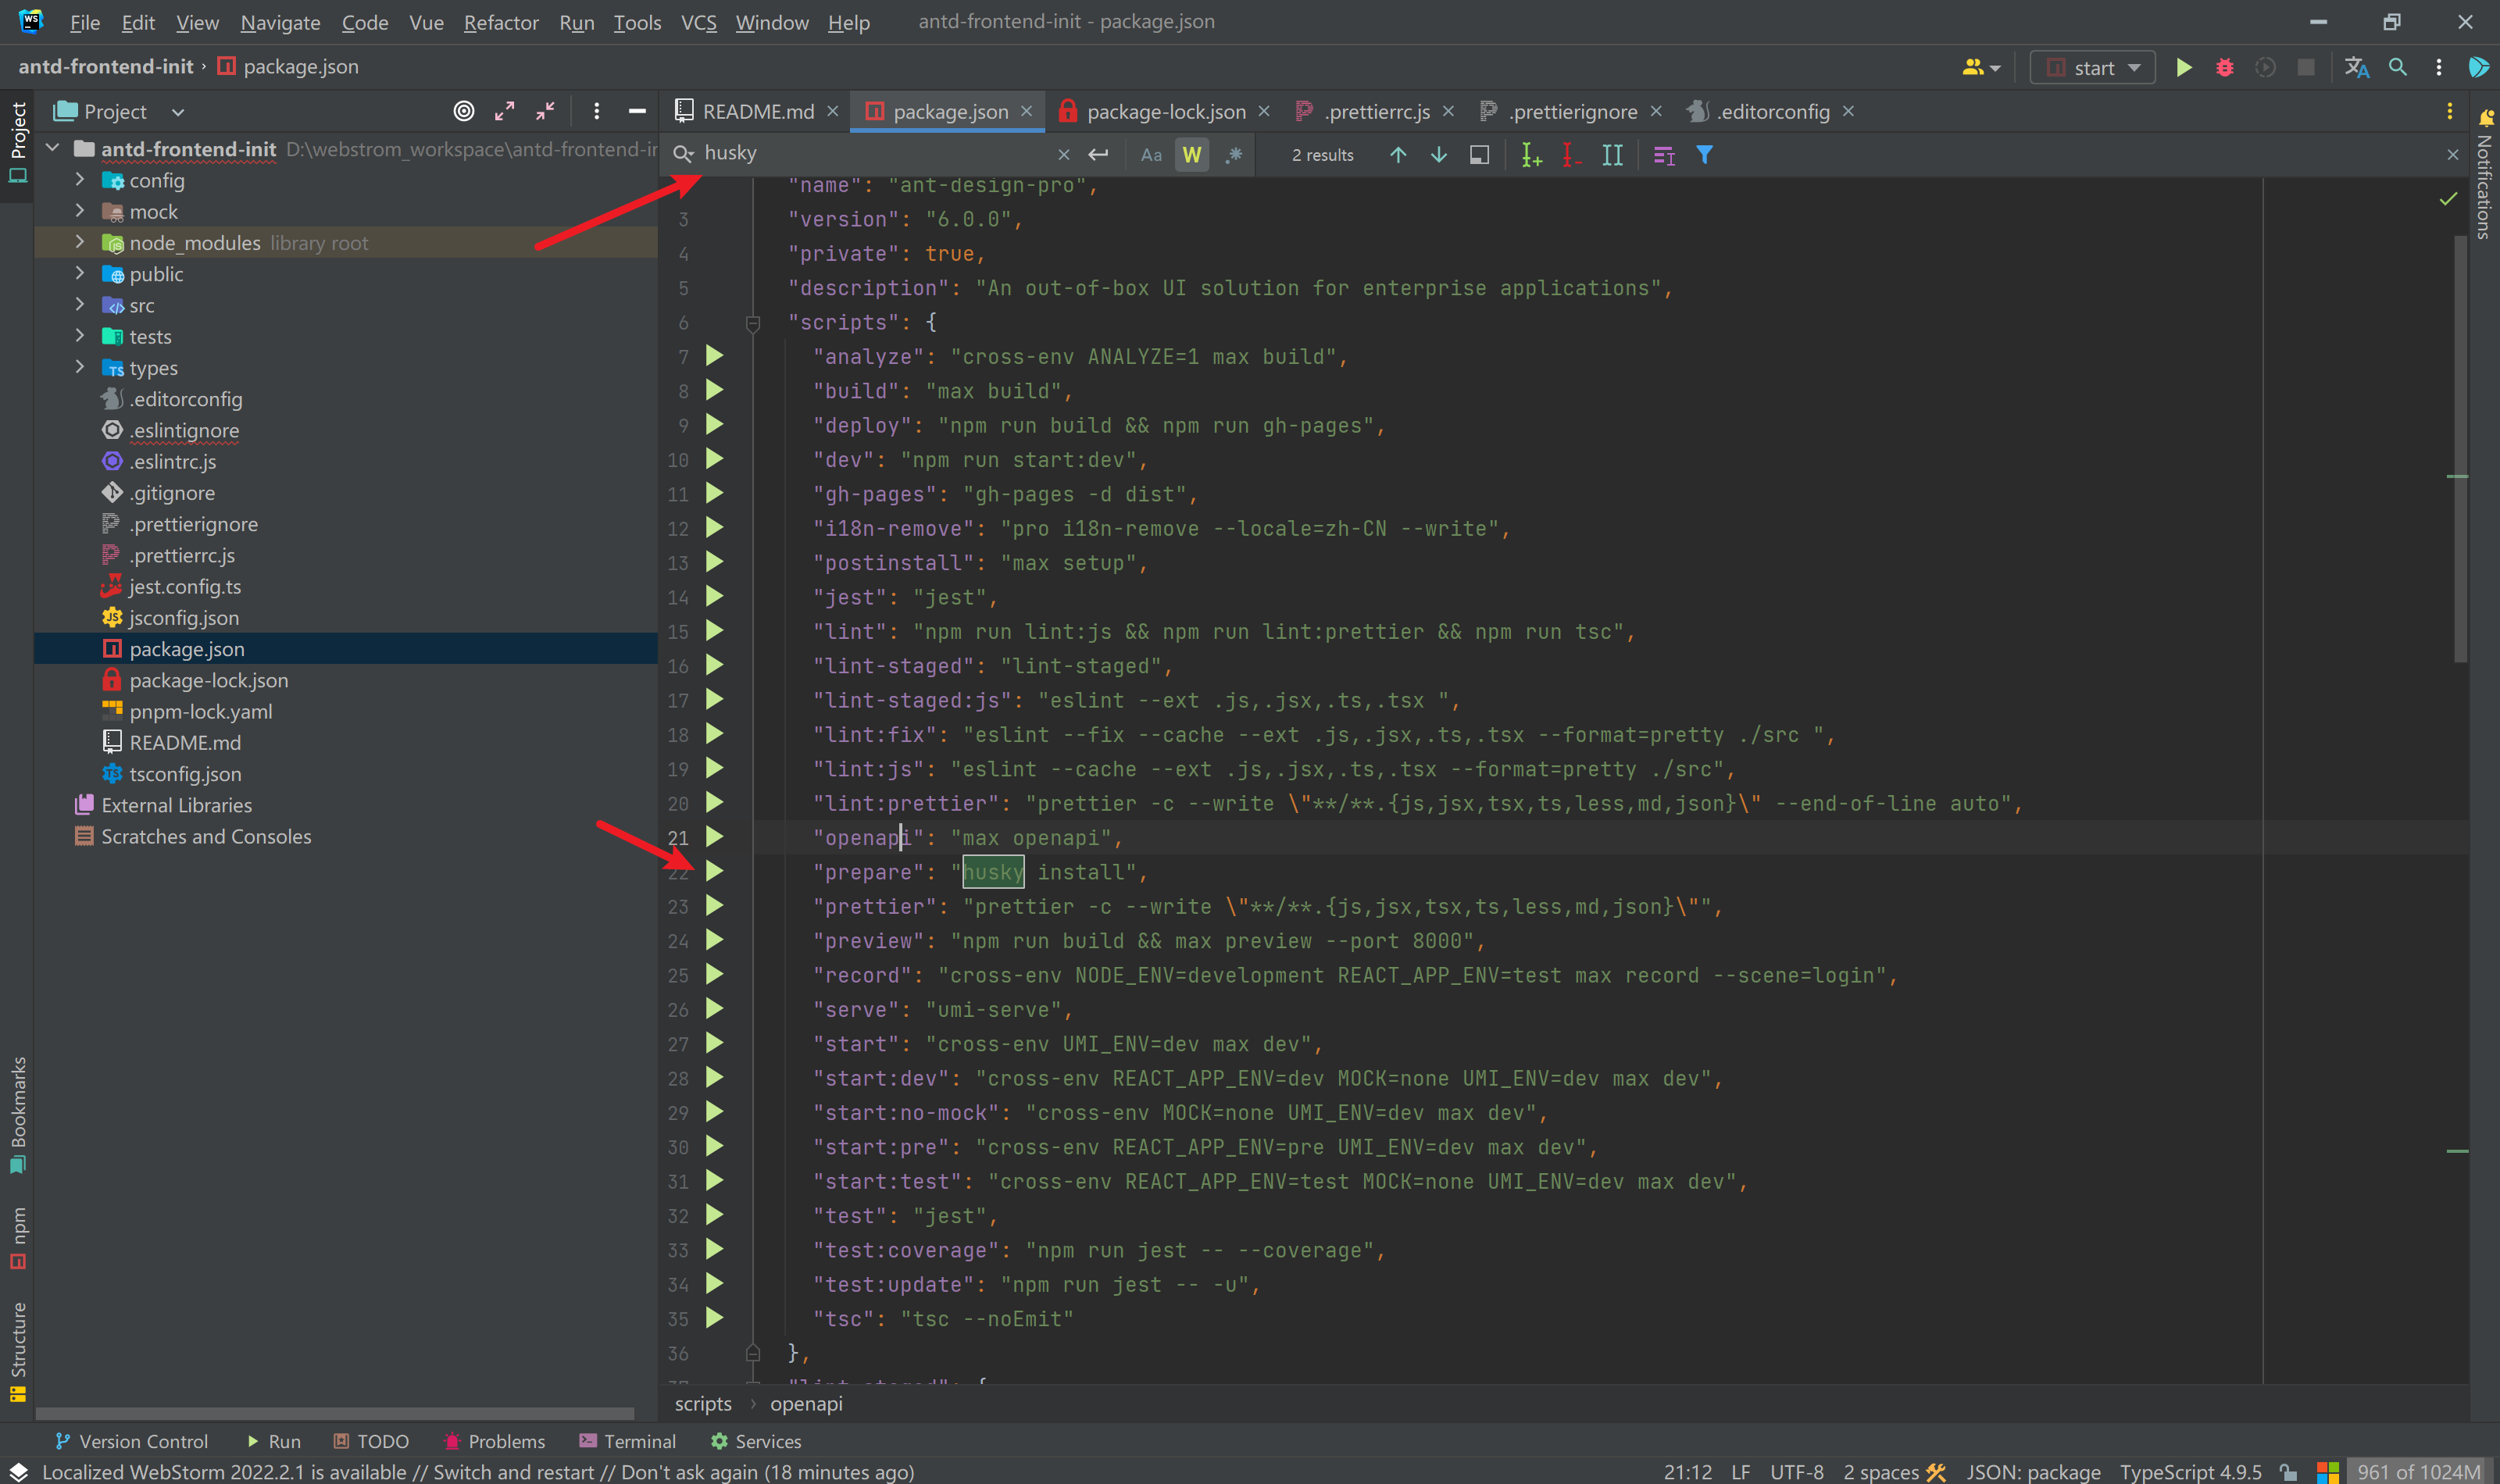Image resolution: width=2500 pixels, height=1484 pixels.
Task: Open the VCS menu
Action: 699,22
